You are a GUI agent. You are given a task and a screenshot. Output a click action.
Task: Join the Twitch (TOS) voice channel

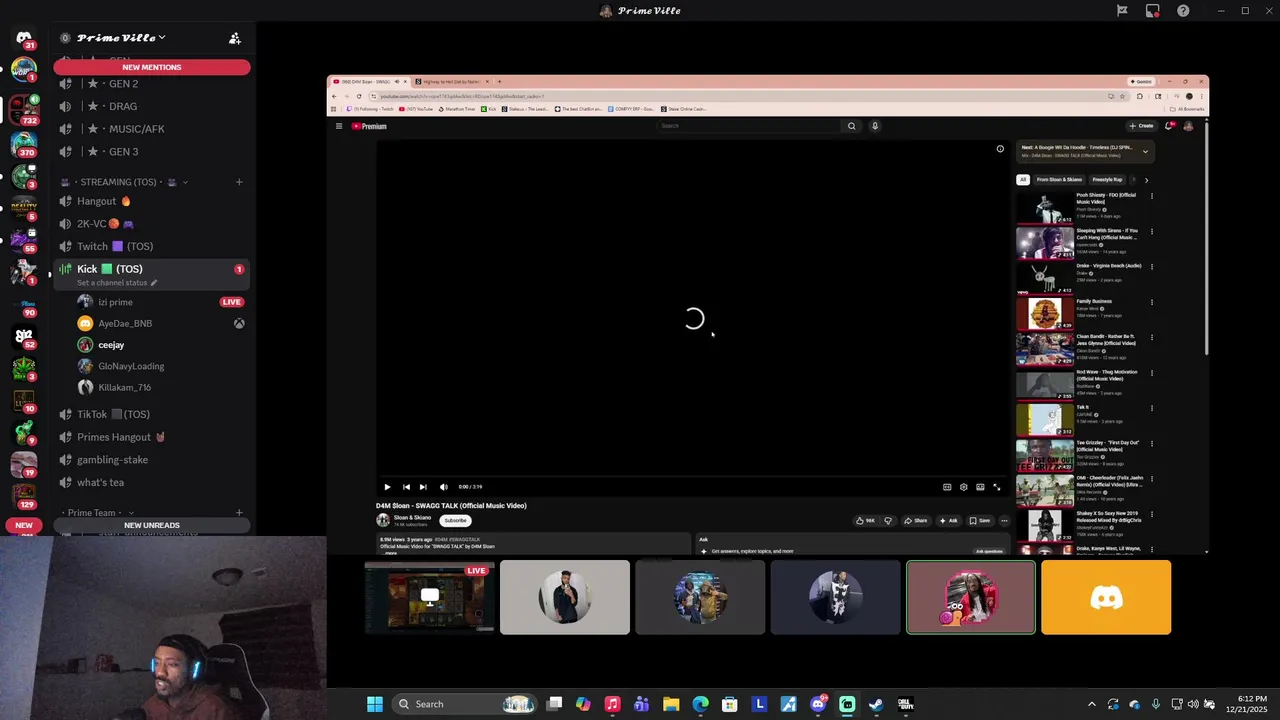pyautogui.click(x=152, y=246)
